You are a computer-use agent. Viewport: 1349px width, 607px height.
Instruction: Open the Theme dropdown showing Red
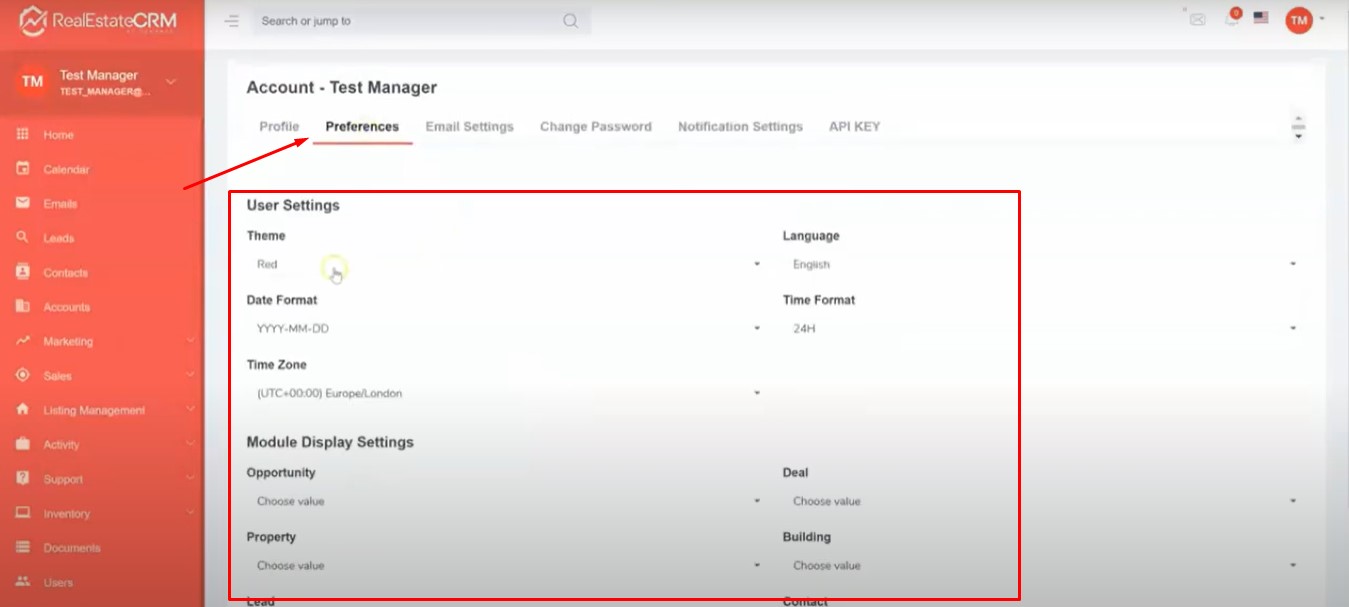[505, 265]
